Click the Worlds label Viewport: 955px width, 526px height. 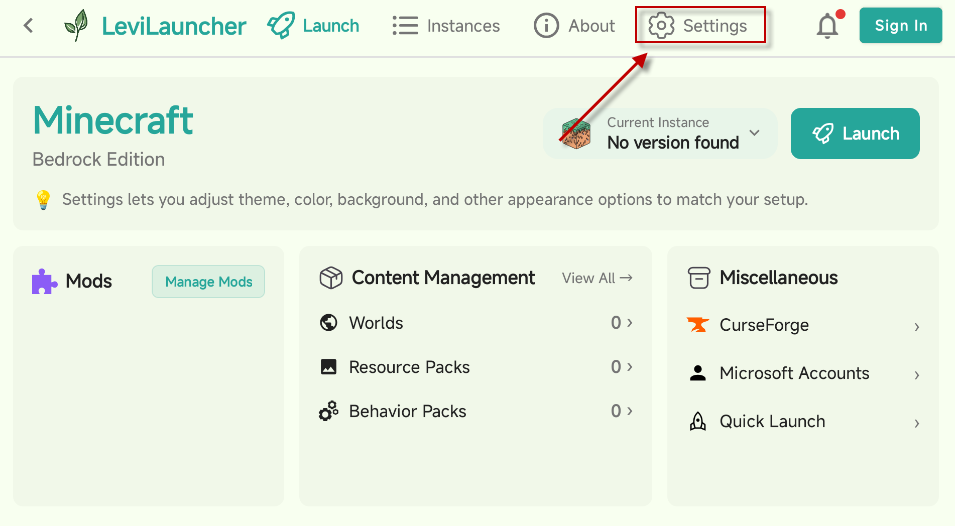click(376, 323)
